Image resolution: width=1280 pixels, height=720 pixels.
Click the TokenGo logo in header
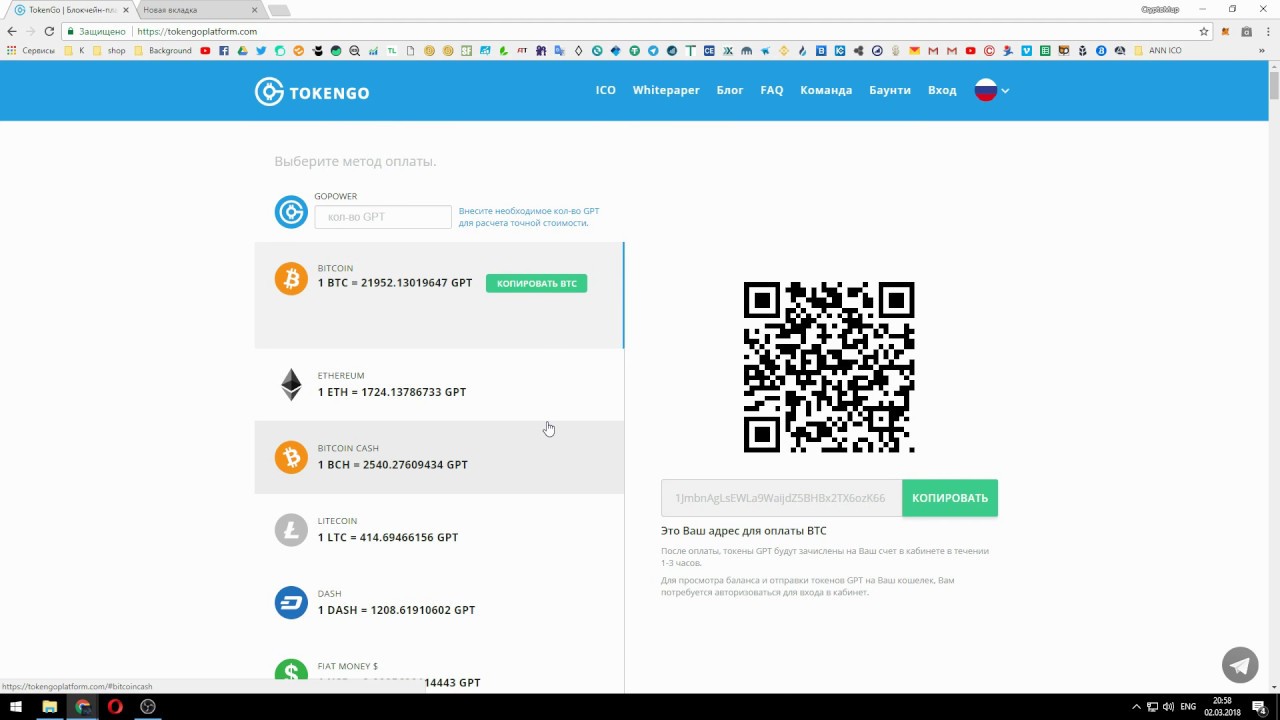tap(312, 92)
